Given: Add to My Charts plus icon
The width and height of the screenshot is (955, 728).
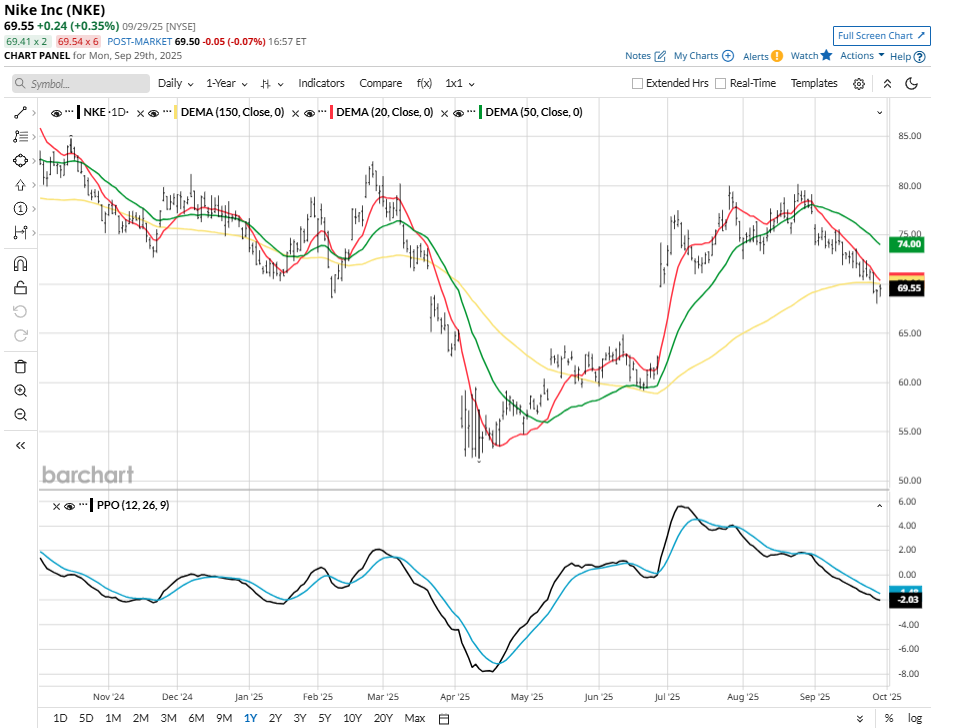Looking at the screenshot, I should point(728,55).
